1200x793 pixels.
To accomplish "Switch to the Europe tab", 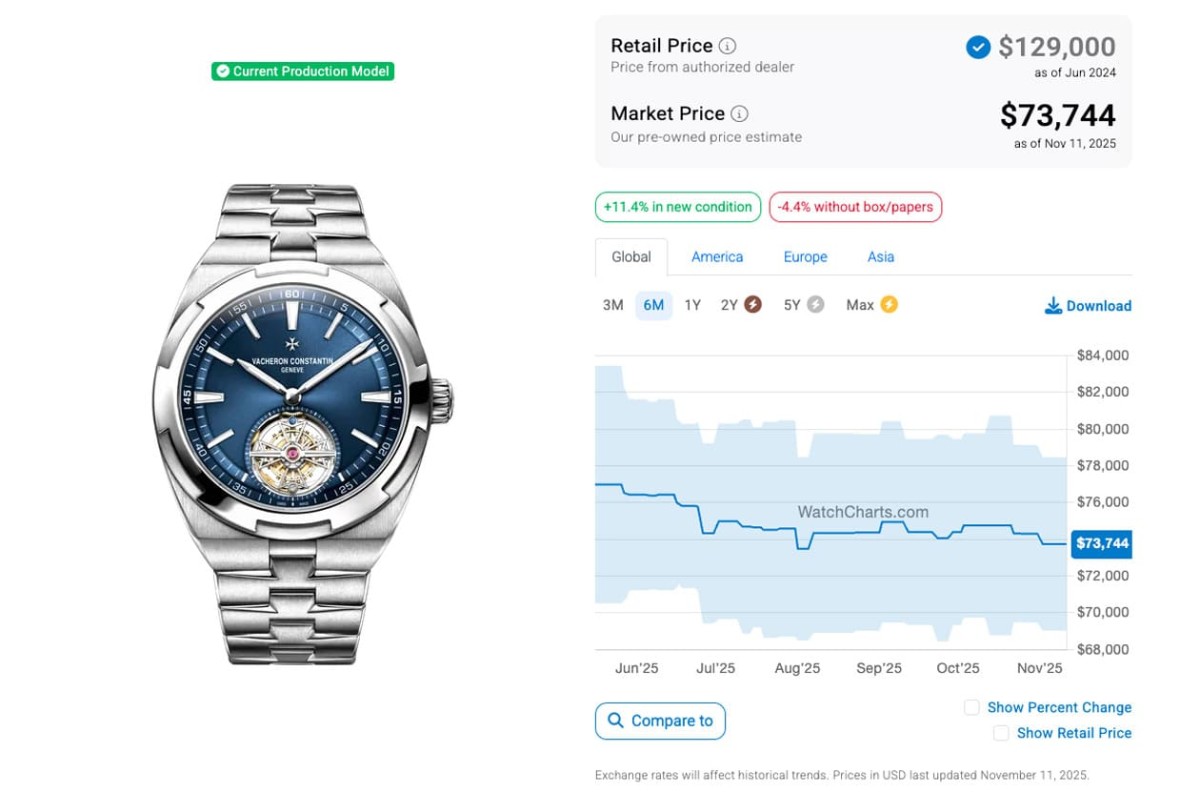I will click(805, 257).
